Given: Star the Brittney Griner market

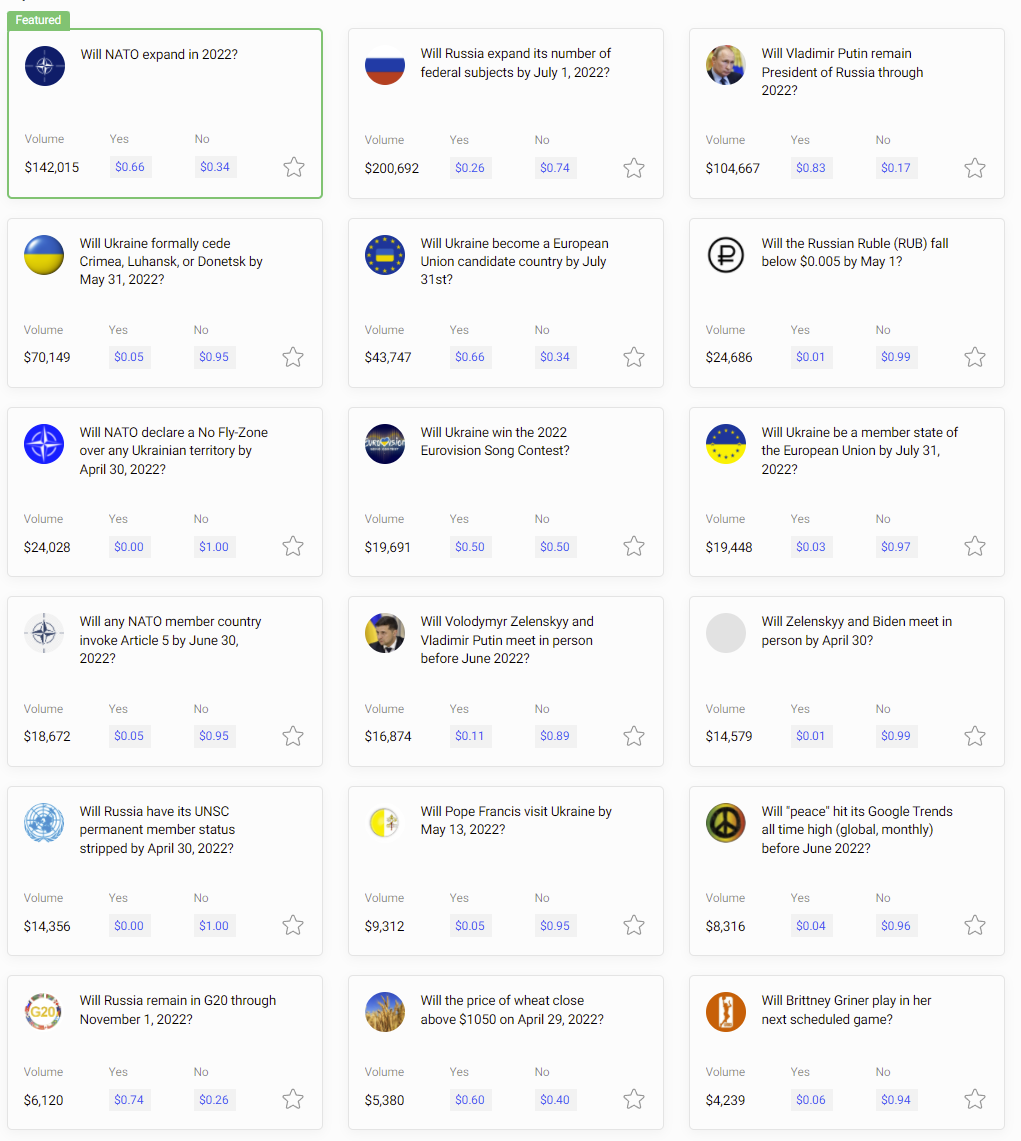Looking at the screenshot, I should (x=975, y=1100).
